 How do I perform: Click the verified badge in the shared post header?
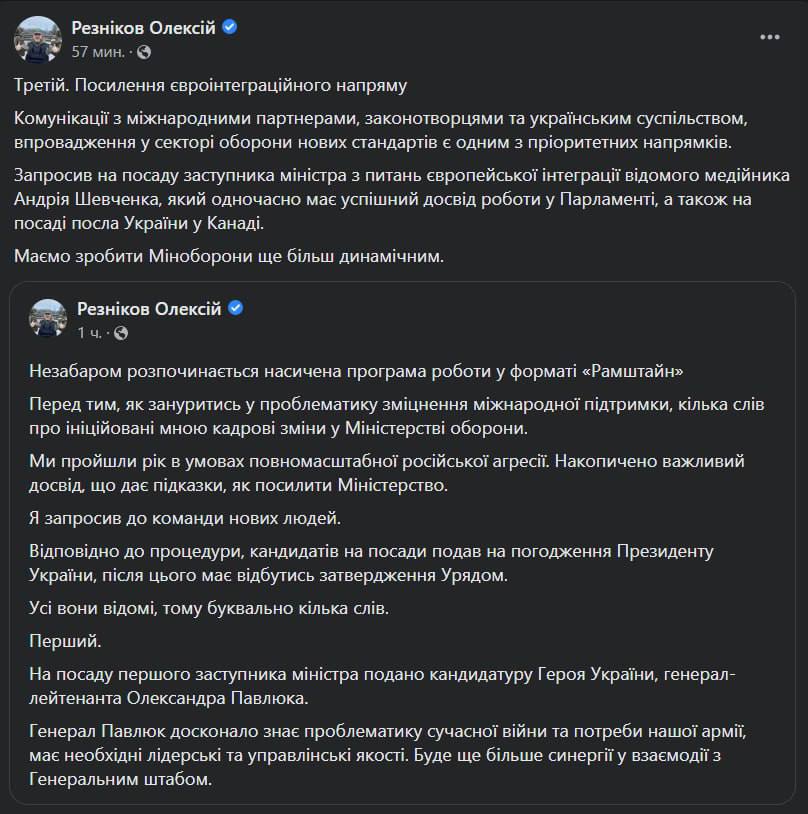coord(236,308)
